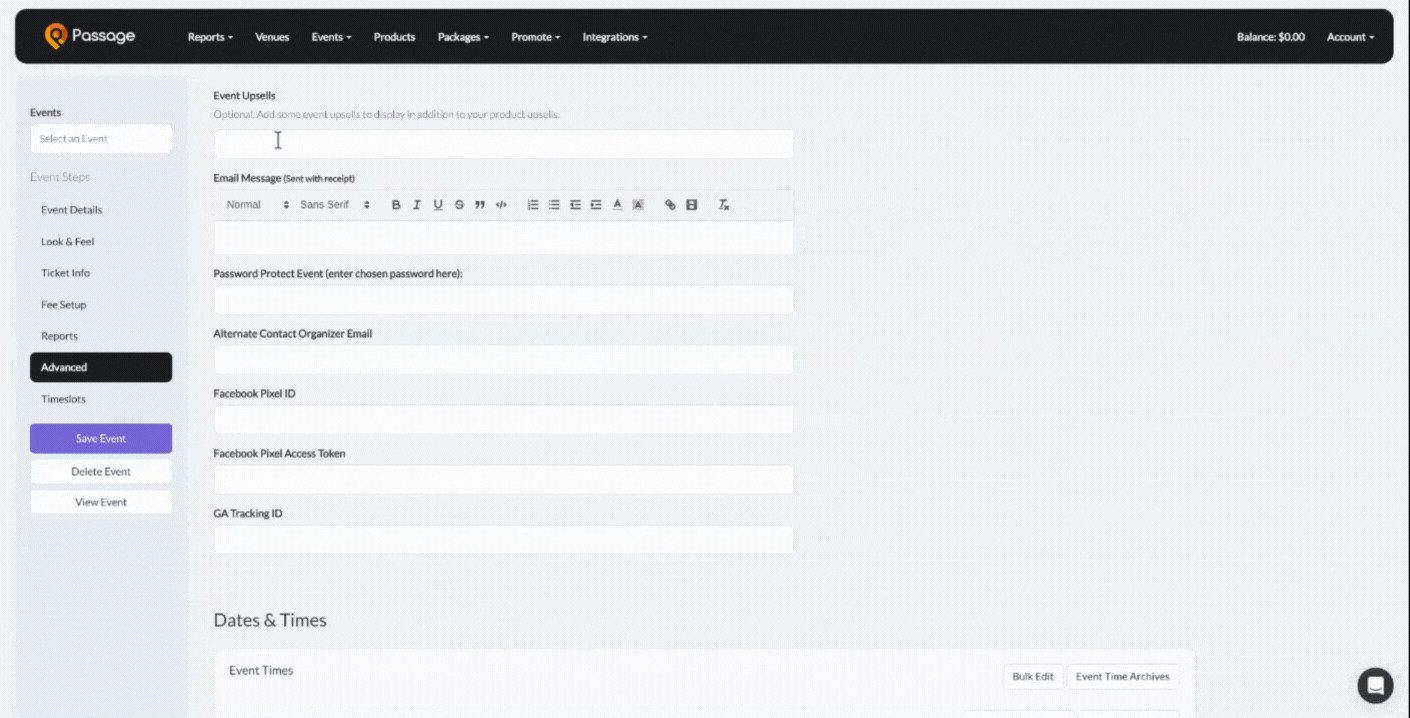
Task: Apply ordered numbered list formatting
Action: point(533,205)
